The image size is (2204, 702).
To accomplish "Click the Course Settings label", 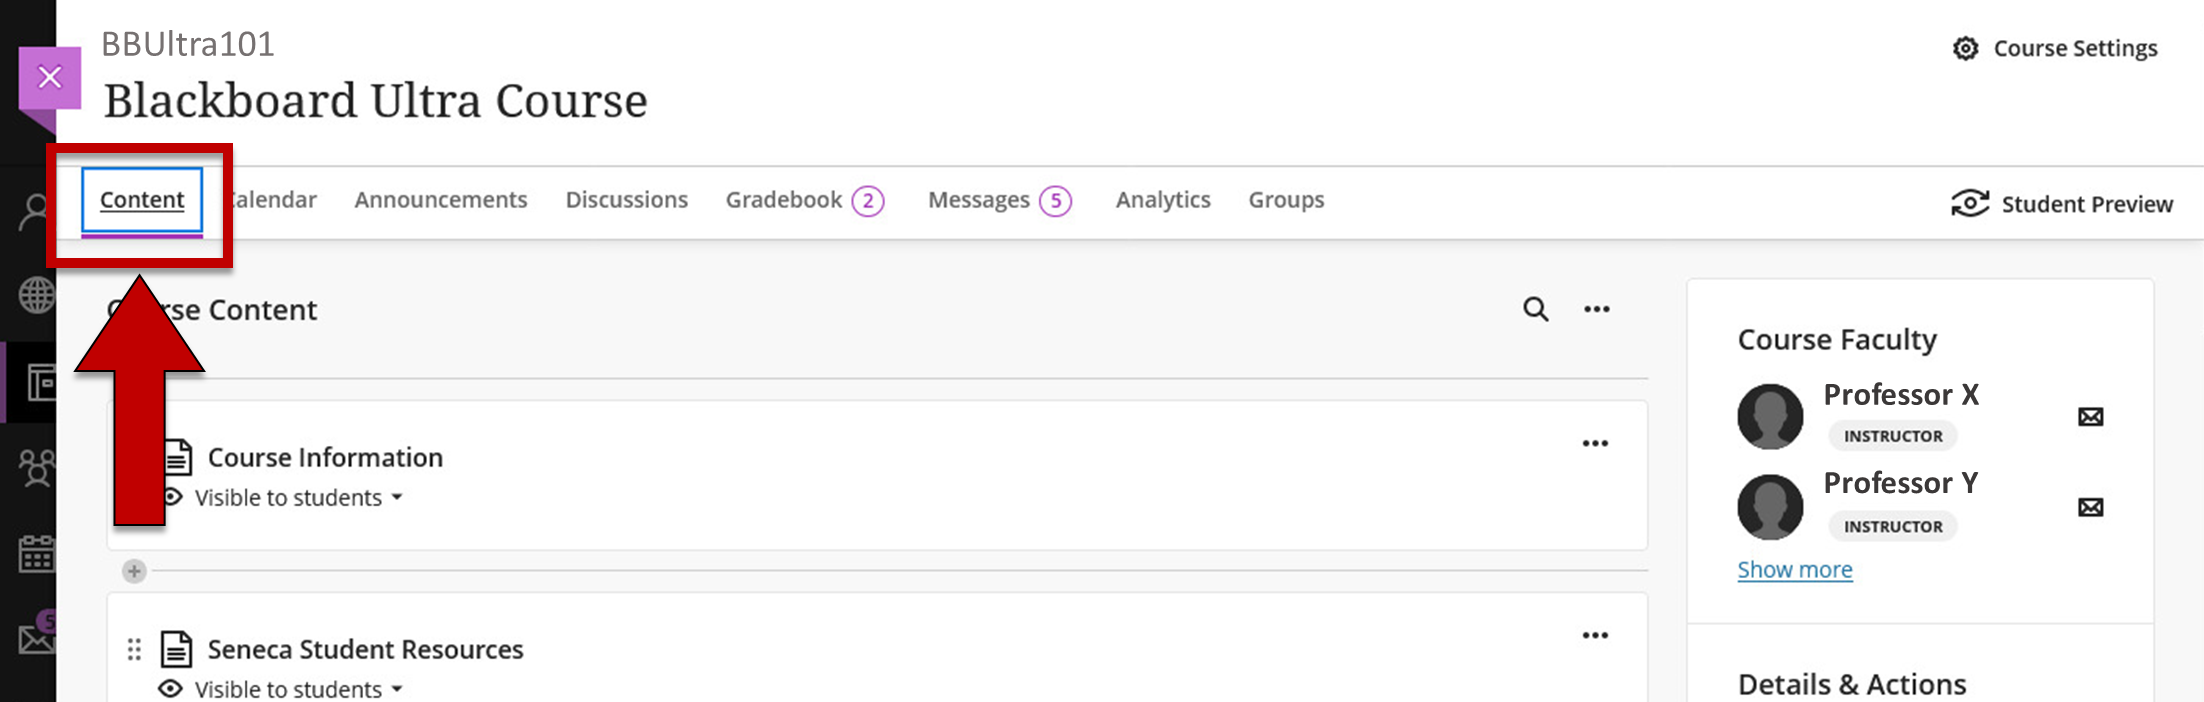I will pyautogui.click(x=2075, y=48).
